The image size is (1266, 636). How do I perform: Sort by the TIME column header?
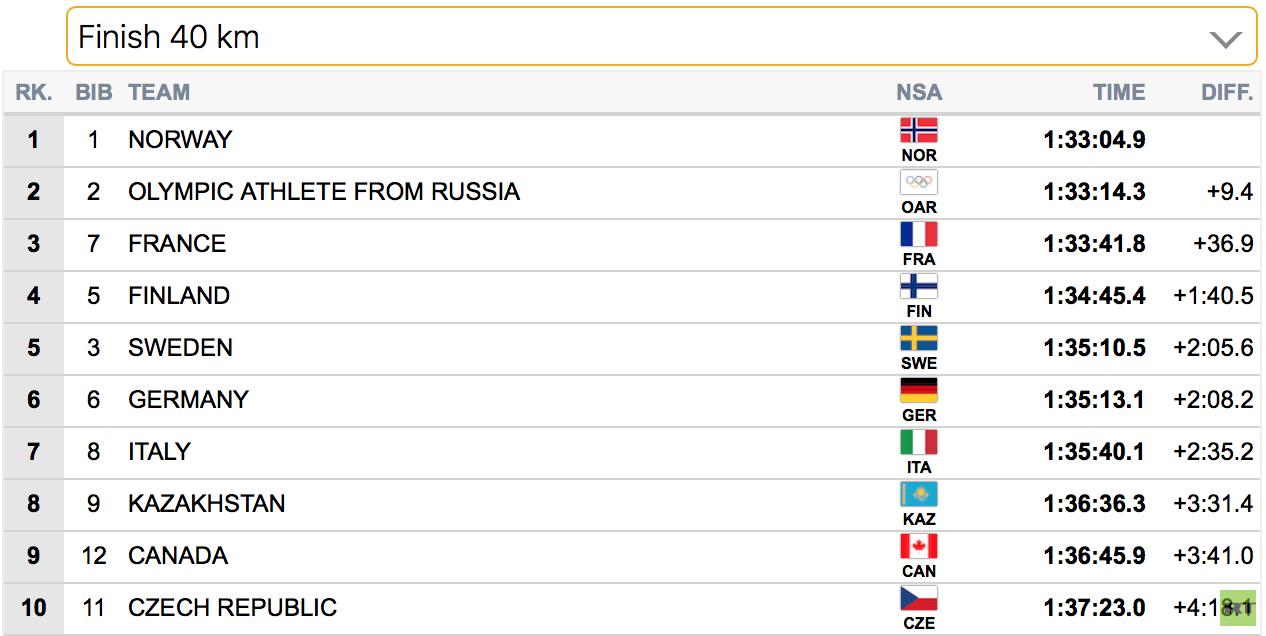[x=1119, y=92]
